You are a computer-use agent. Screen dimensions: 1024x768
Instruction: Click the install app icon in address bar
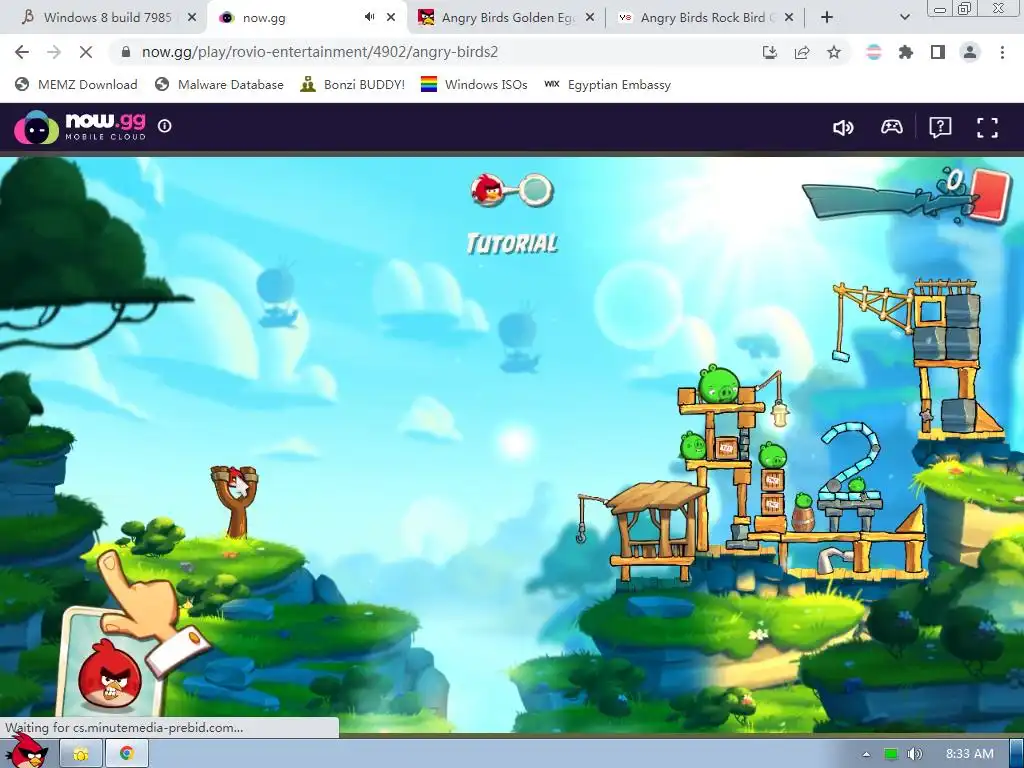click(x=770, y=52)
